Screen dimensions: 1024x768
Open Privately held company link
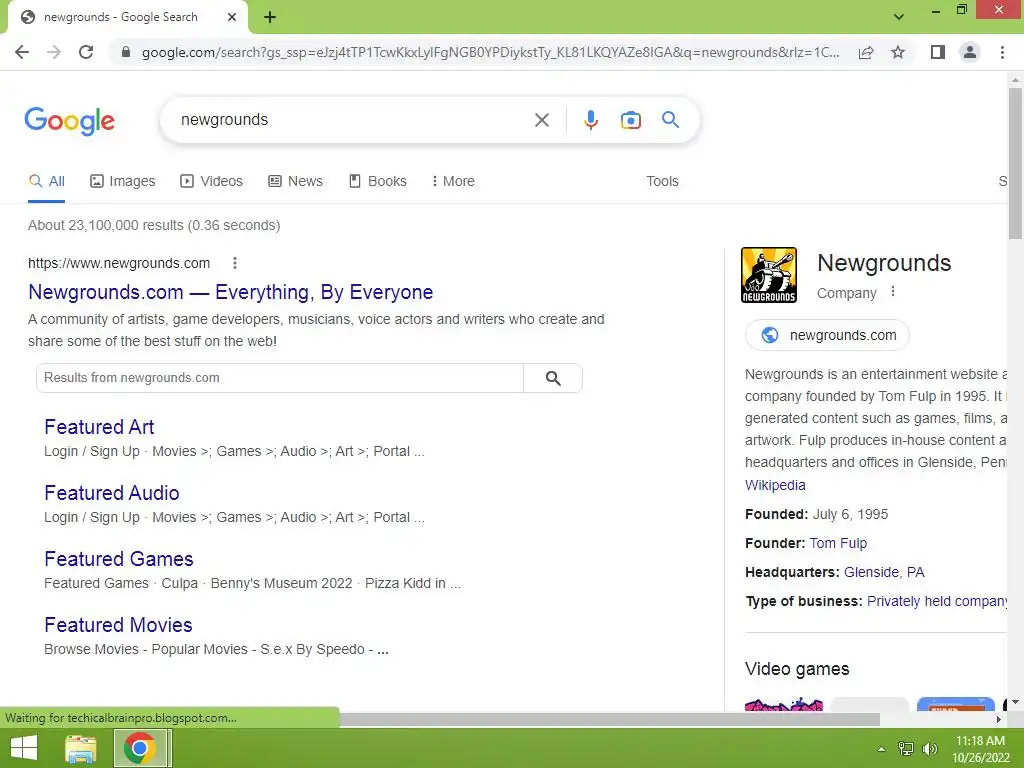point(936,601)
